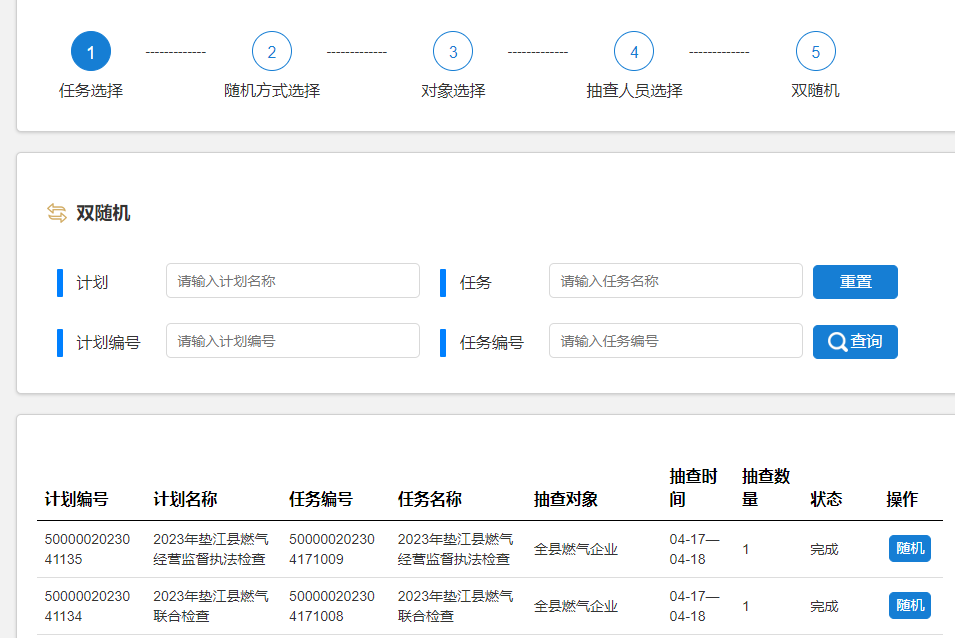The height and width of the screenshot is (638, 955).
Task: Click plan name 2023年垫江县燃气联合检查
Action: (211, 606)
